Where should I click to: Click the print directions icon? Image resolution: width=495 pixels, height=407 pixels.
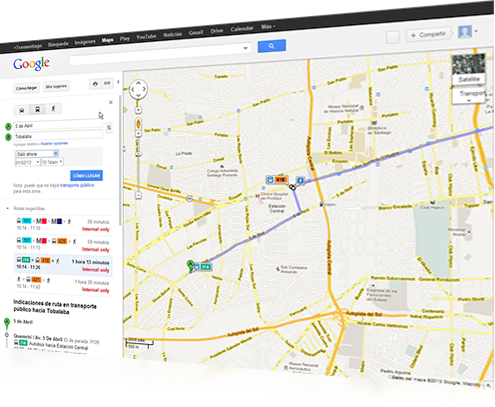click(95, 84)
